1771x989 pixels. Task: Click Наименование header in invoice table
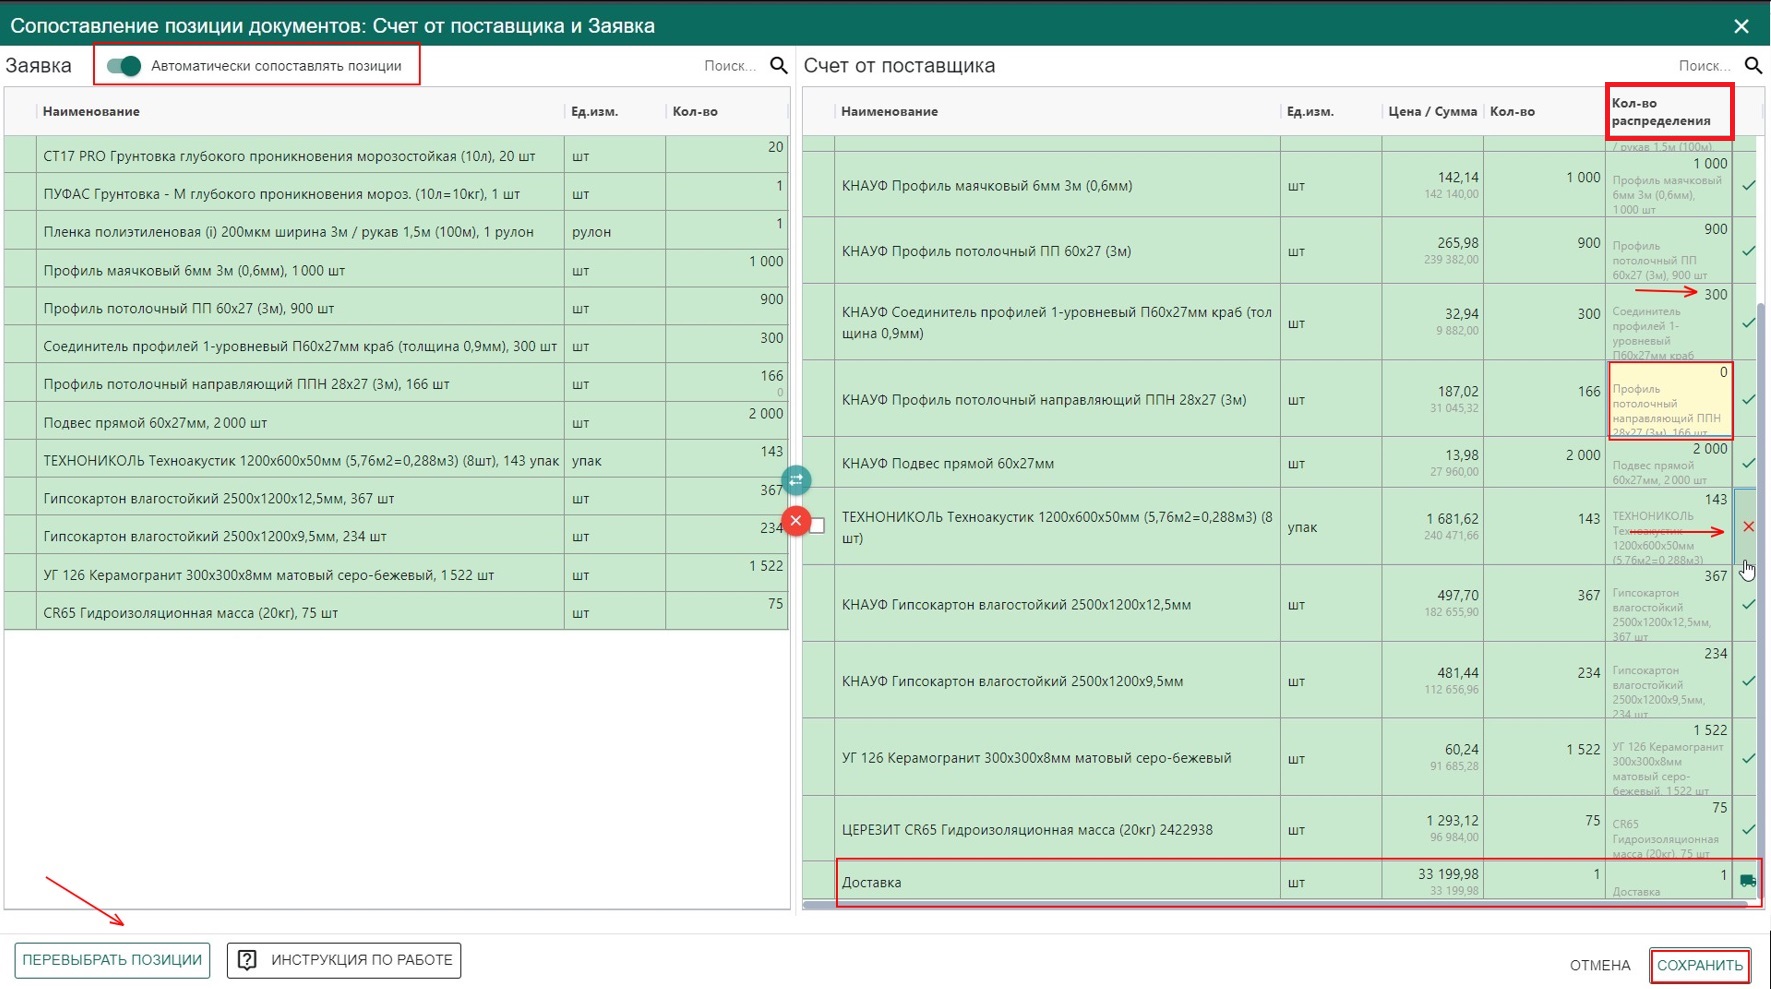889,111
